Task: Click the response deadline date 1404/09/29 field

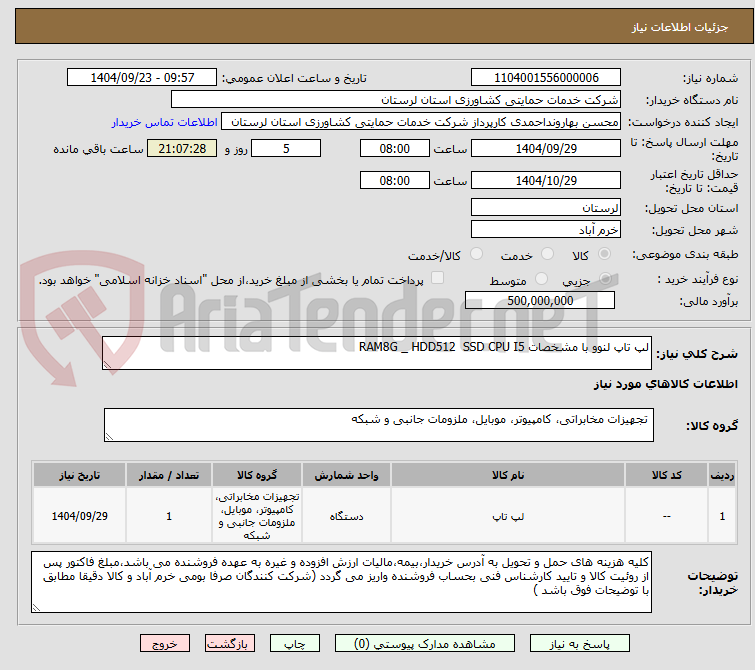Action: tap(546, 148)
